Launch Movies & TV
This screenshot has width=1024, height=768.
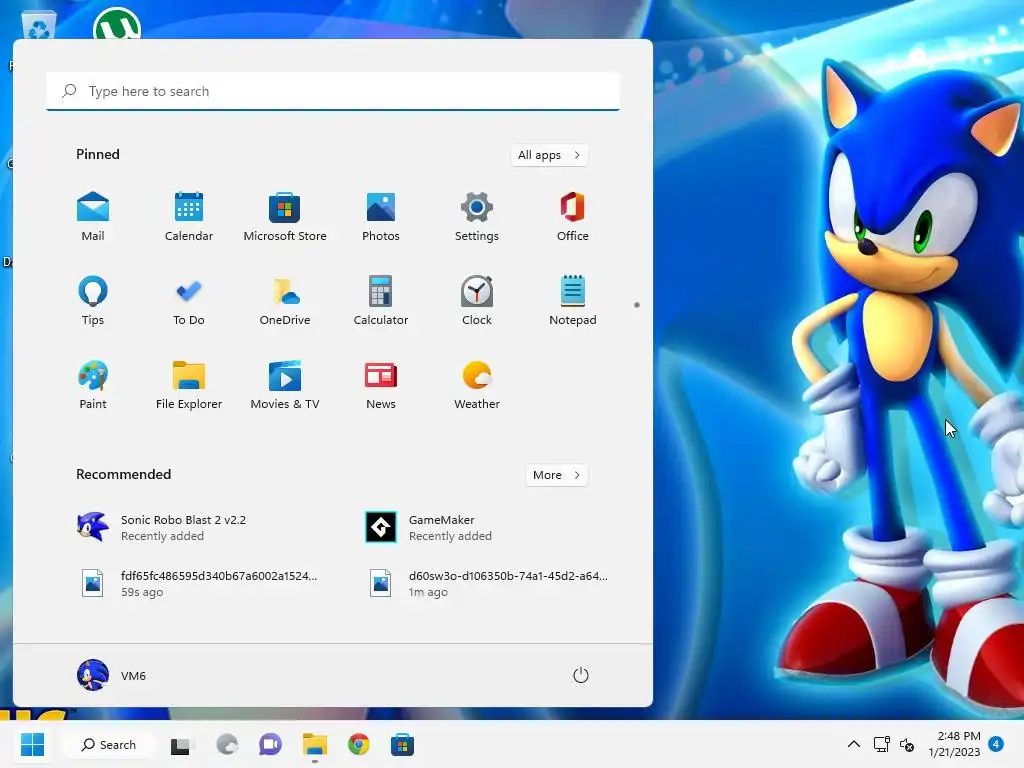point(285,385)
